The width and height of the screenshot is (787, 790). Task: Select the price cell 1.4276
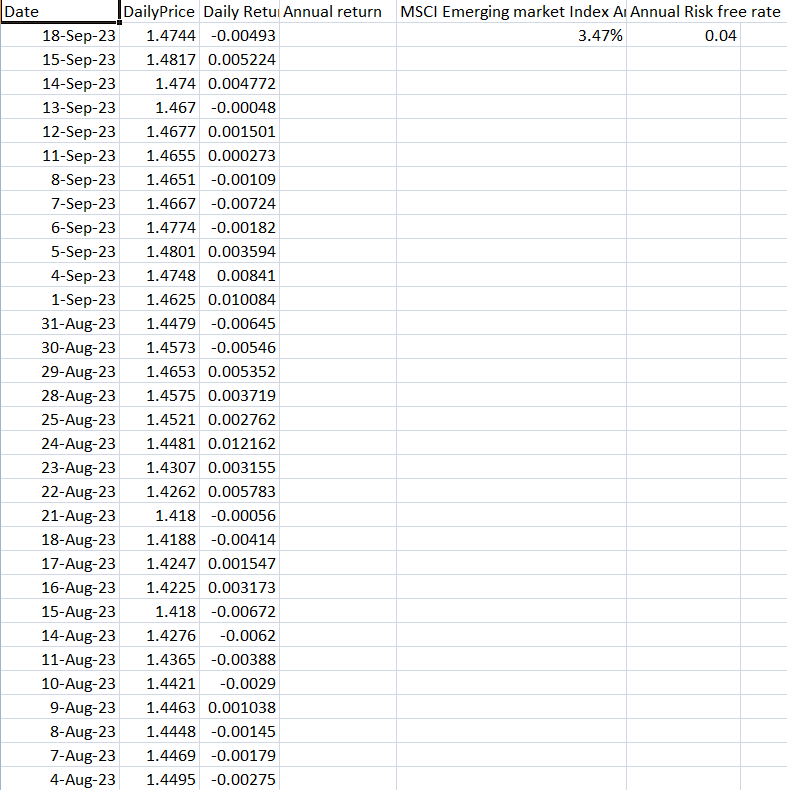coord(159,635)
